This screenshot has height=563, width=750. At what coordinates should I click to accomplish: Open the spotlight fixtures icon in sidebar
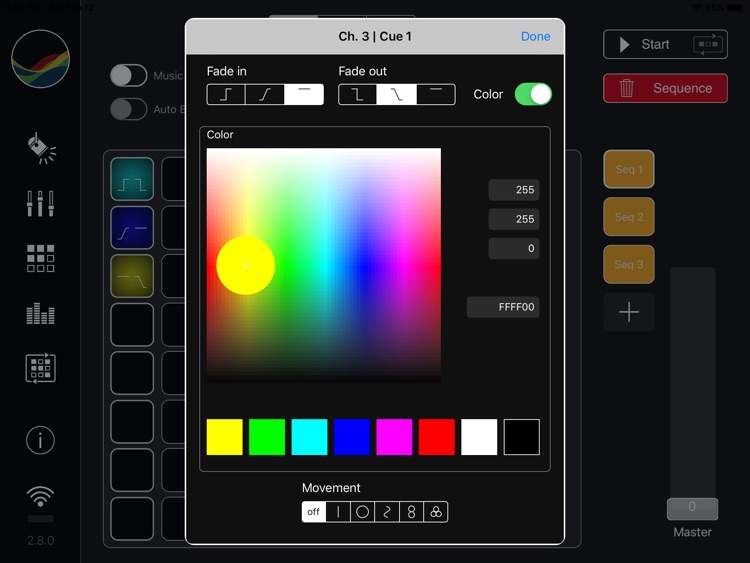(41, 148)
